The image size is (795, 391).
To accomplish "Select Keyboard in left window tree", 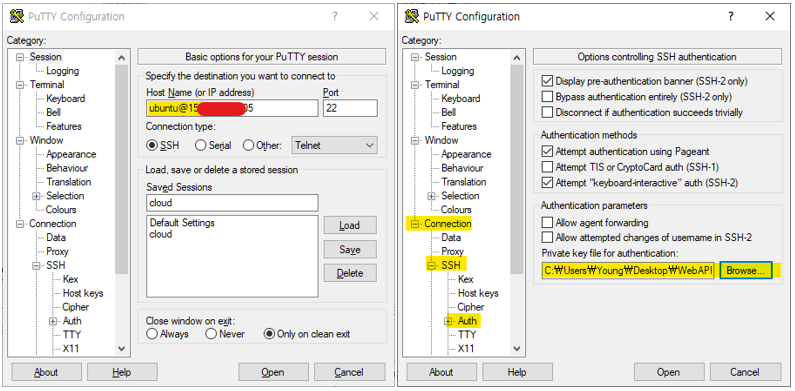I will click(65, 99).
